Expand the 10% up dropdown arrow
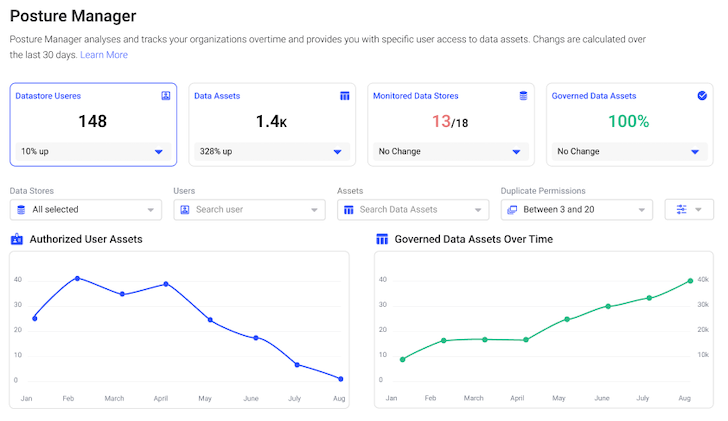Viewport: 728px width, 421px height. coord(159,152)
